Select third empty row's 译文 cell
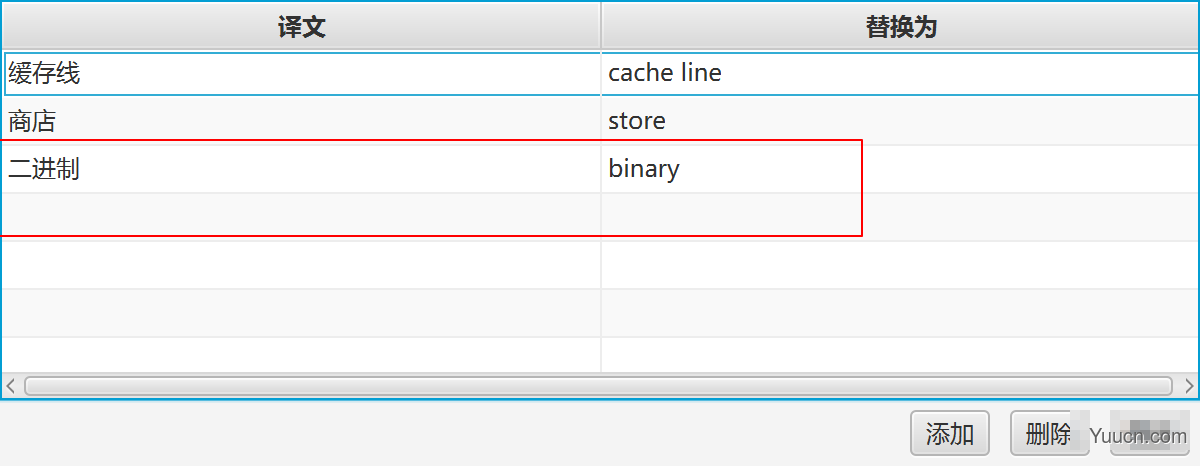The height and width of the screenshot is (466, 1200). 301,313
